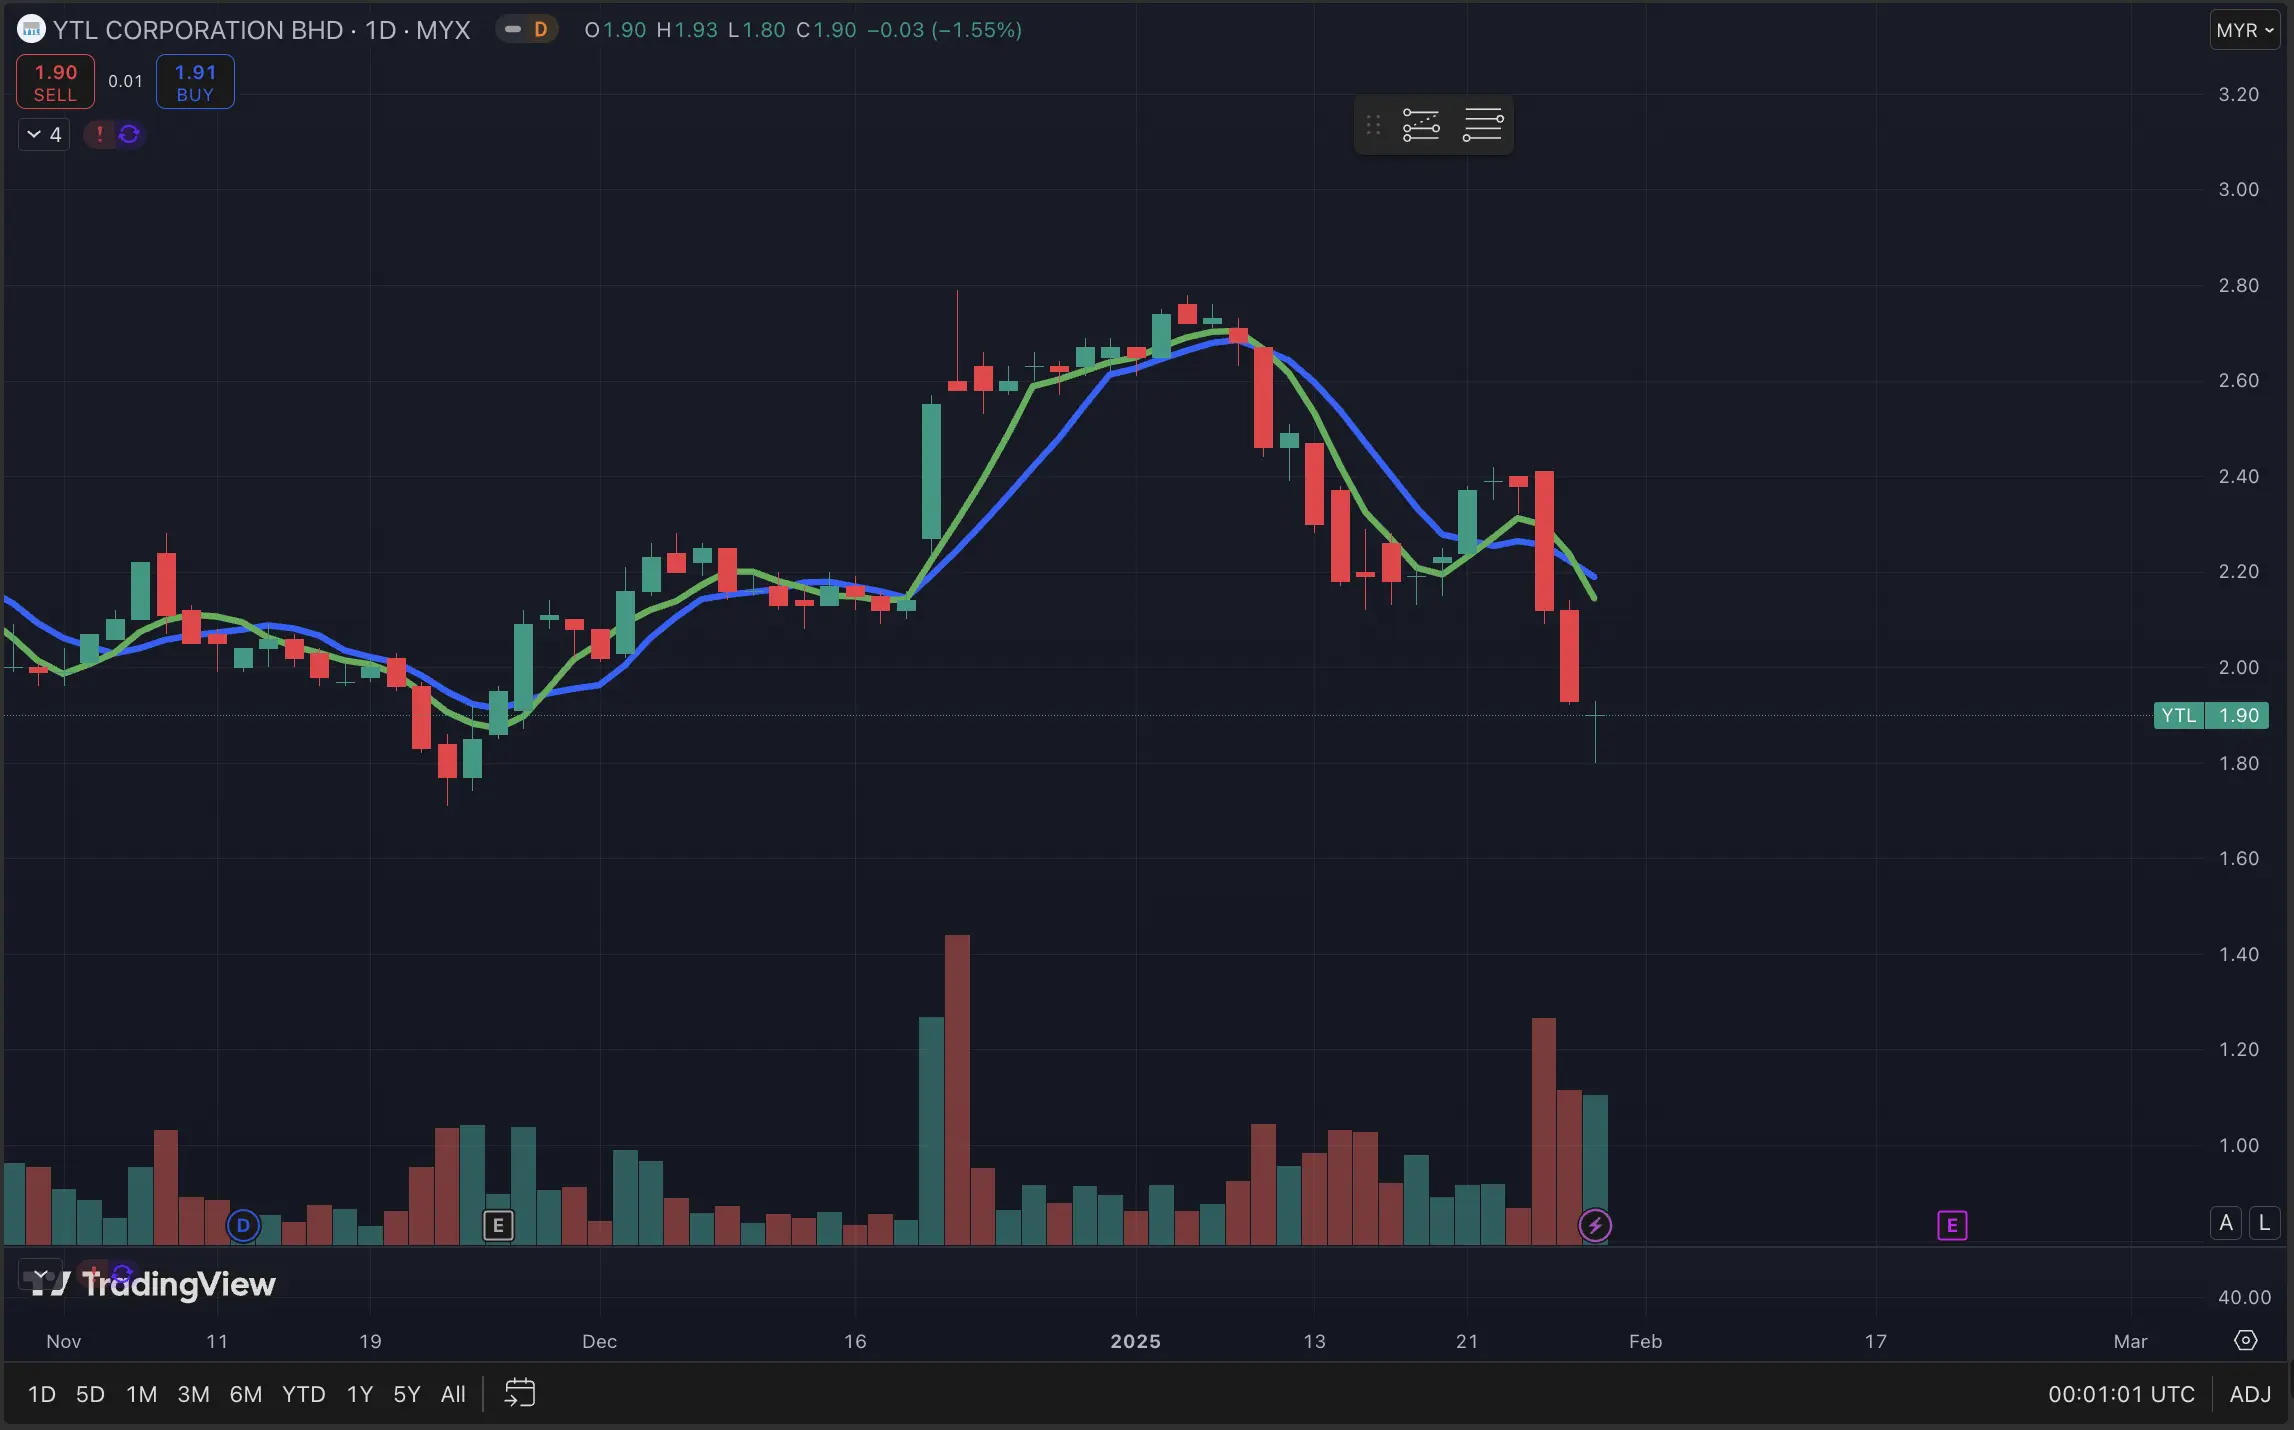Screen dimensions: 2294x1430
Task: Select the 5D time range
Action: point(90,1394)
